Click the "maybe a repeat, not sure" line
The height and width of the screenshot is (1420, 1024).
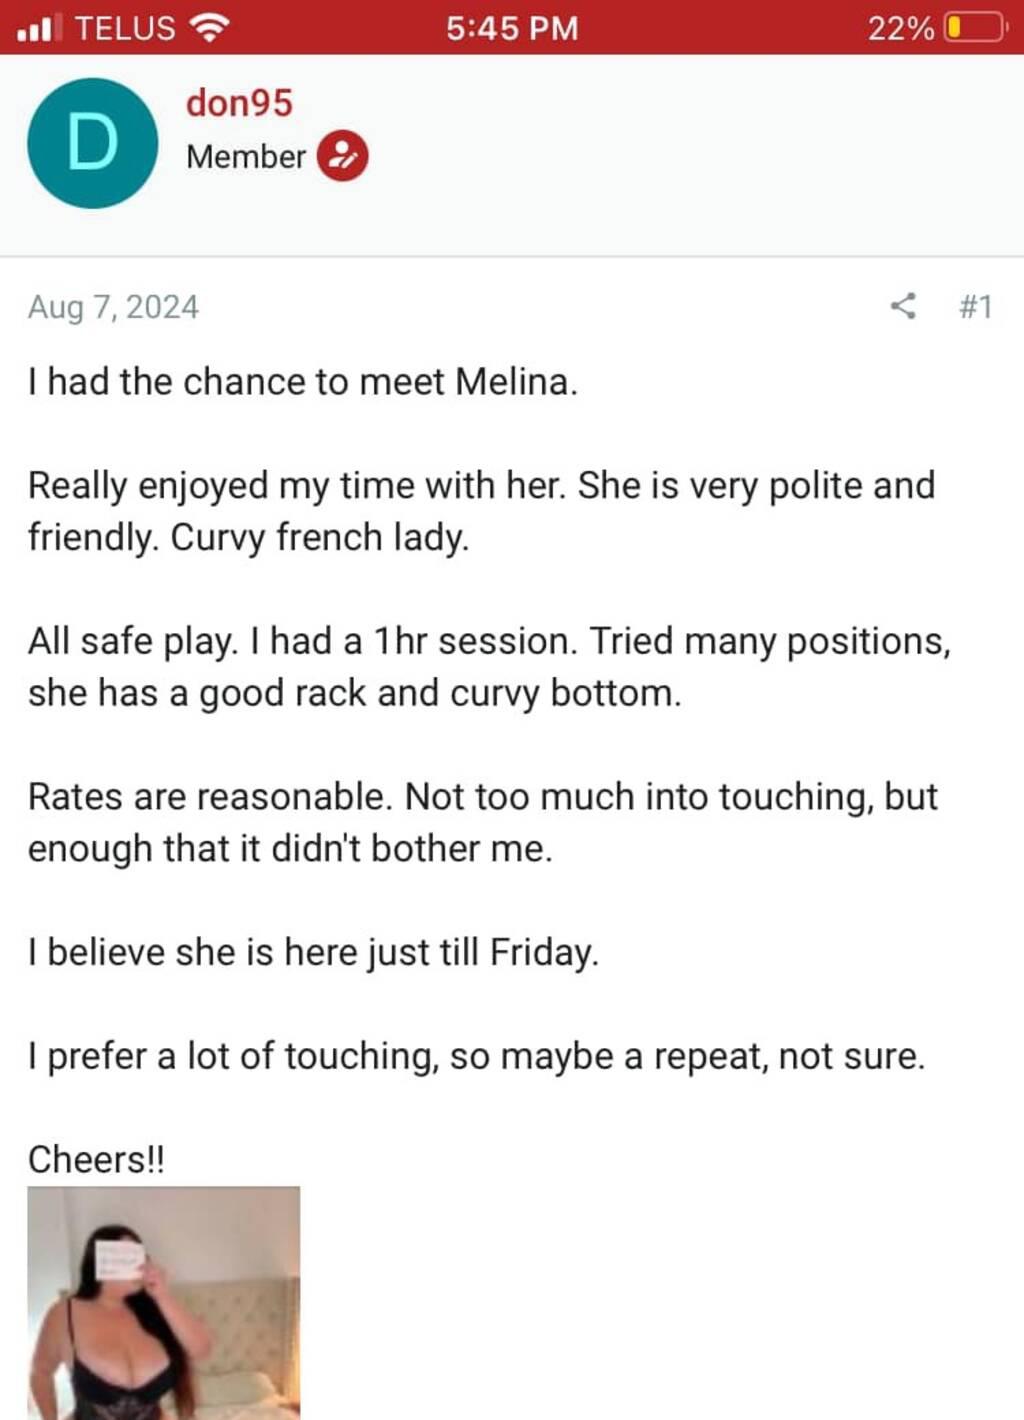point(476,1056)
